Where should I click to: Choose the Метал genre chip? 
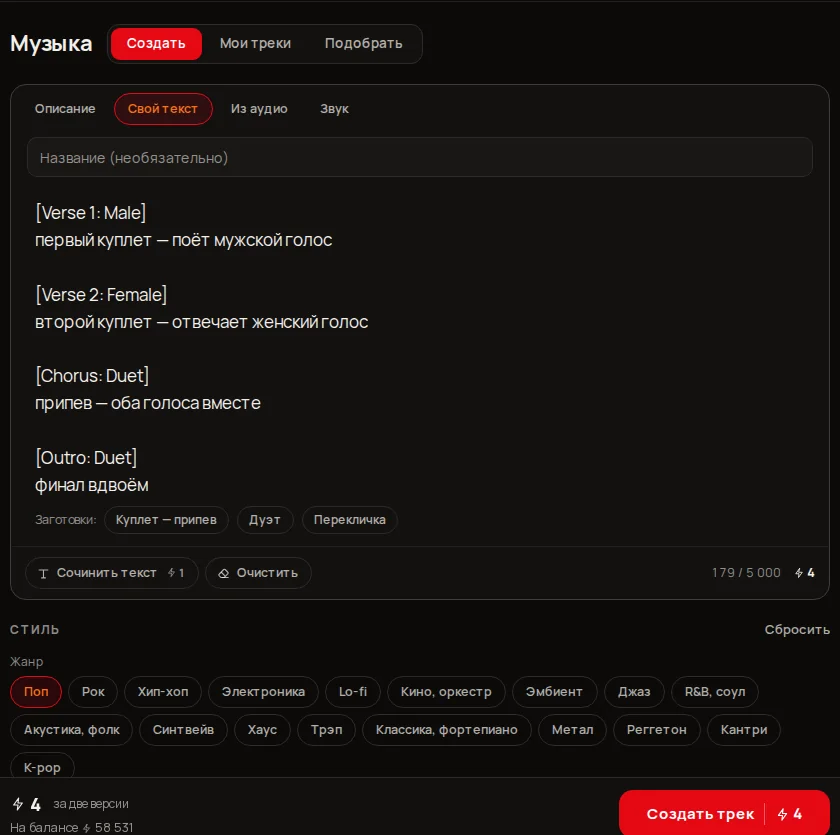[572, 729]
